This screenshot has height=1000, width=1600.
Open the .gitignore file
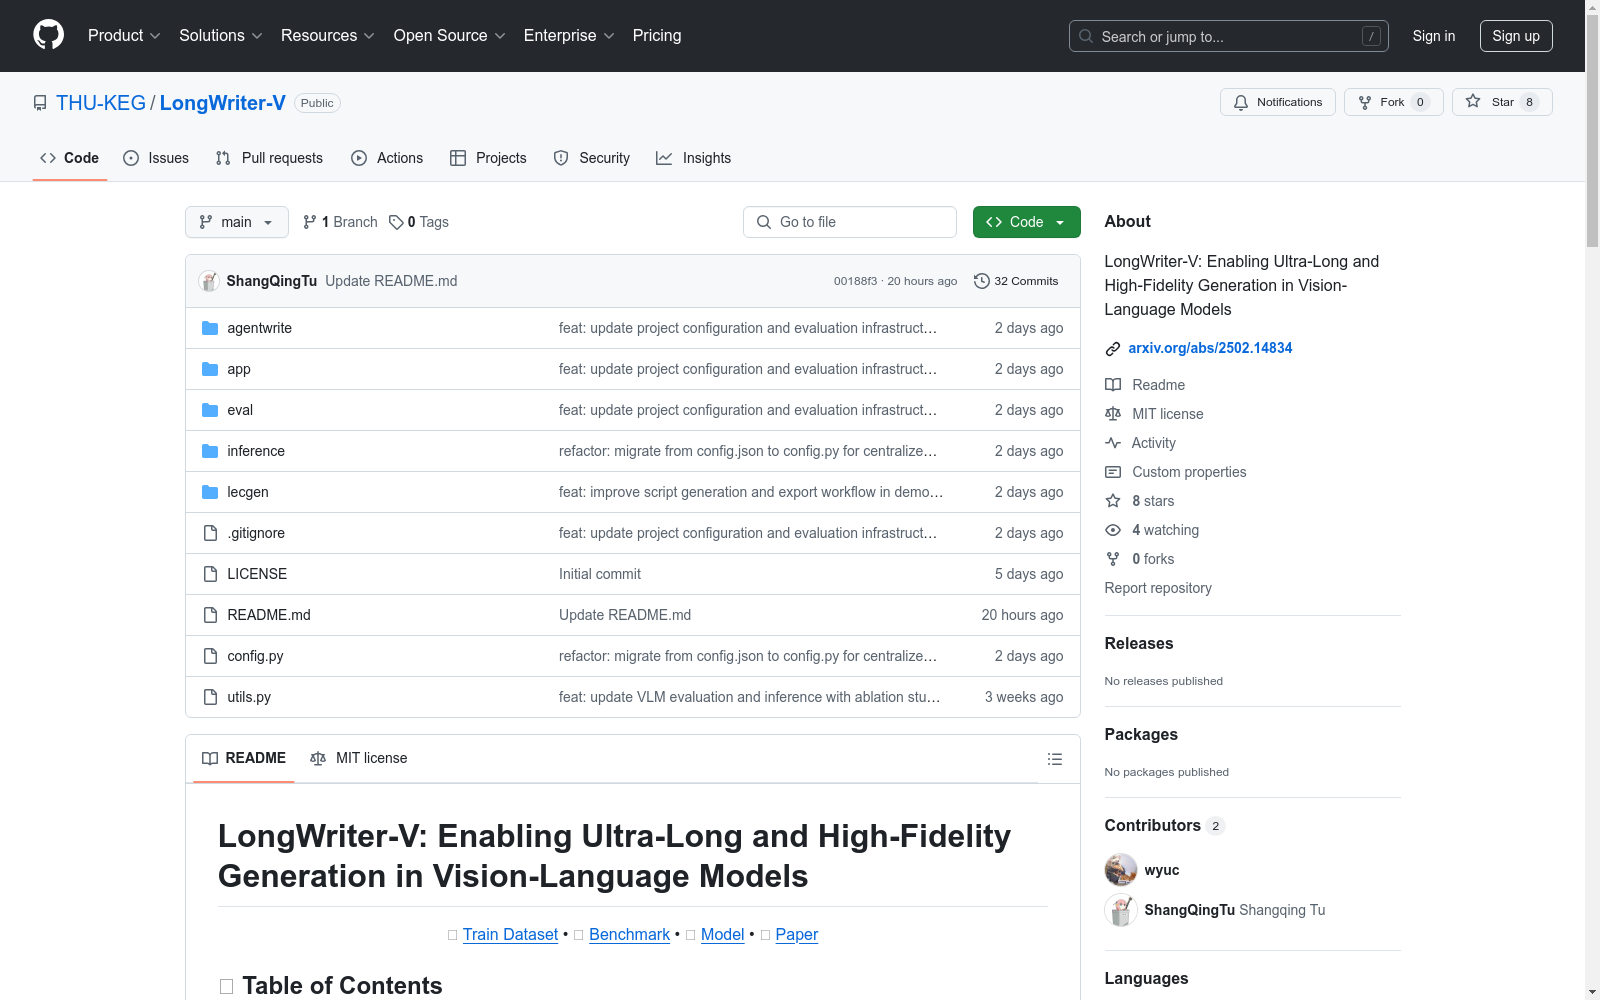(256, 533)
